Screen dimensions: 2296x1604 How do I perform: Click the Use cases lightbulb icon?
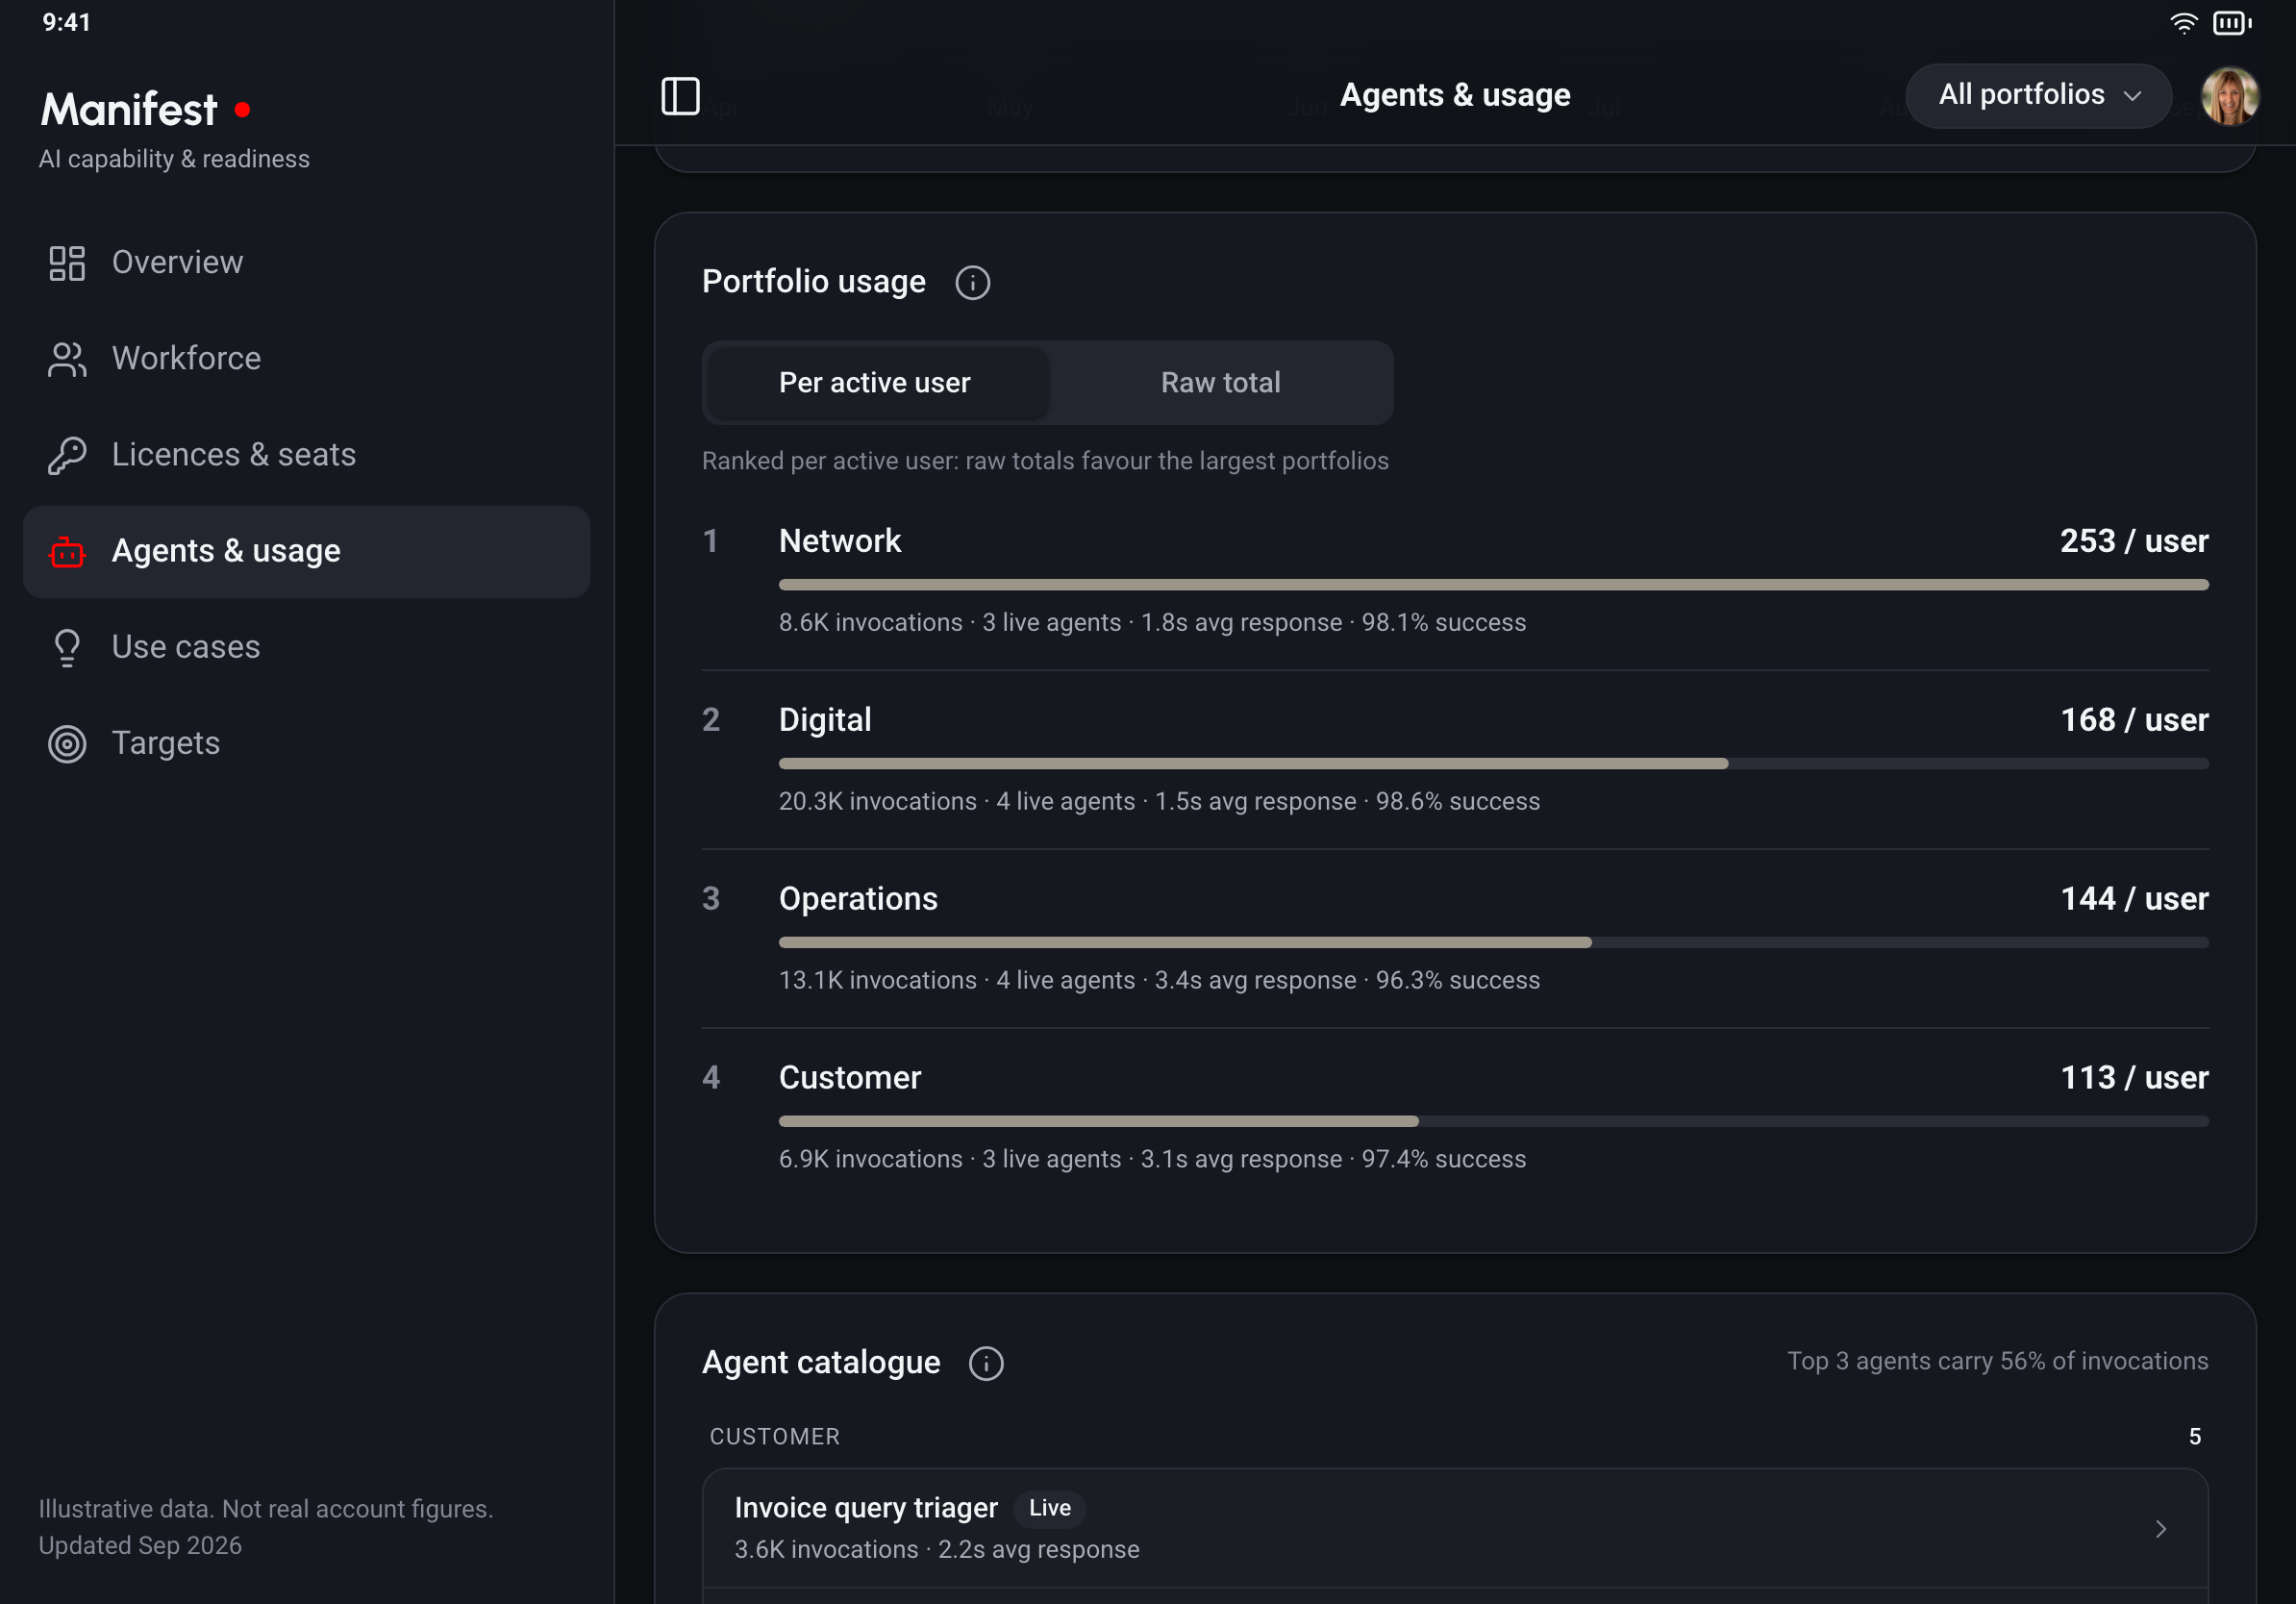click(x=67, y=647)
